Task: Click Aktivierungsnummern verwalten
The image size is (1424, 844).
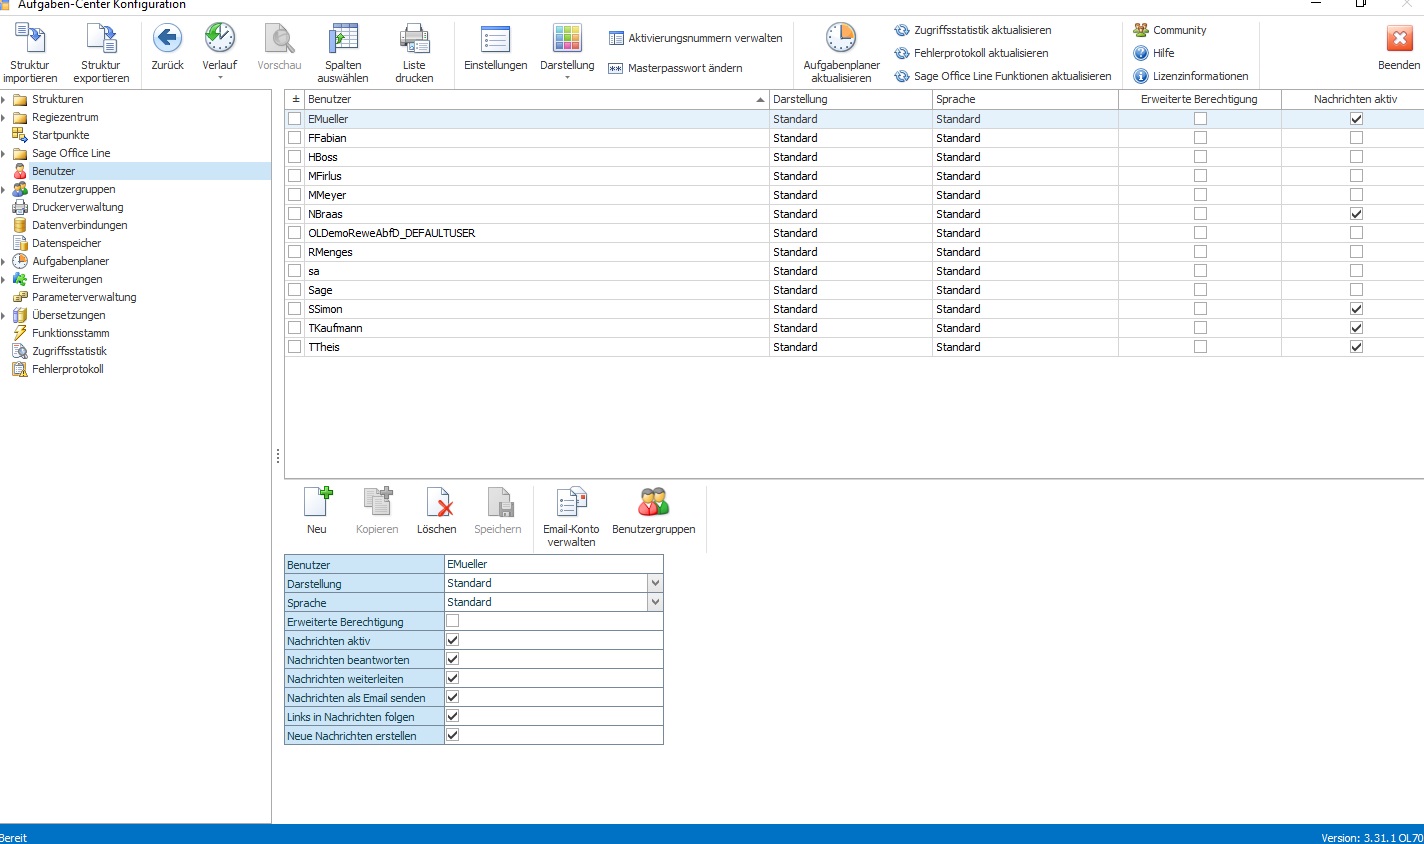Action: pyautogui.click(x=695, y=38)
